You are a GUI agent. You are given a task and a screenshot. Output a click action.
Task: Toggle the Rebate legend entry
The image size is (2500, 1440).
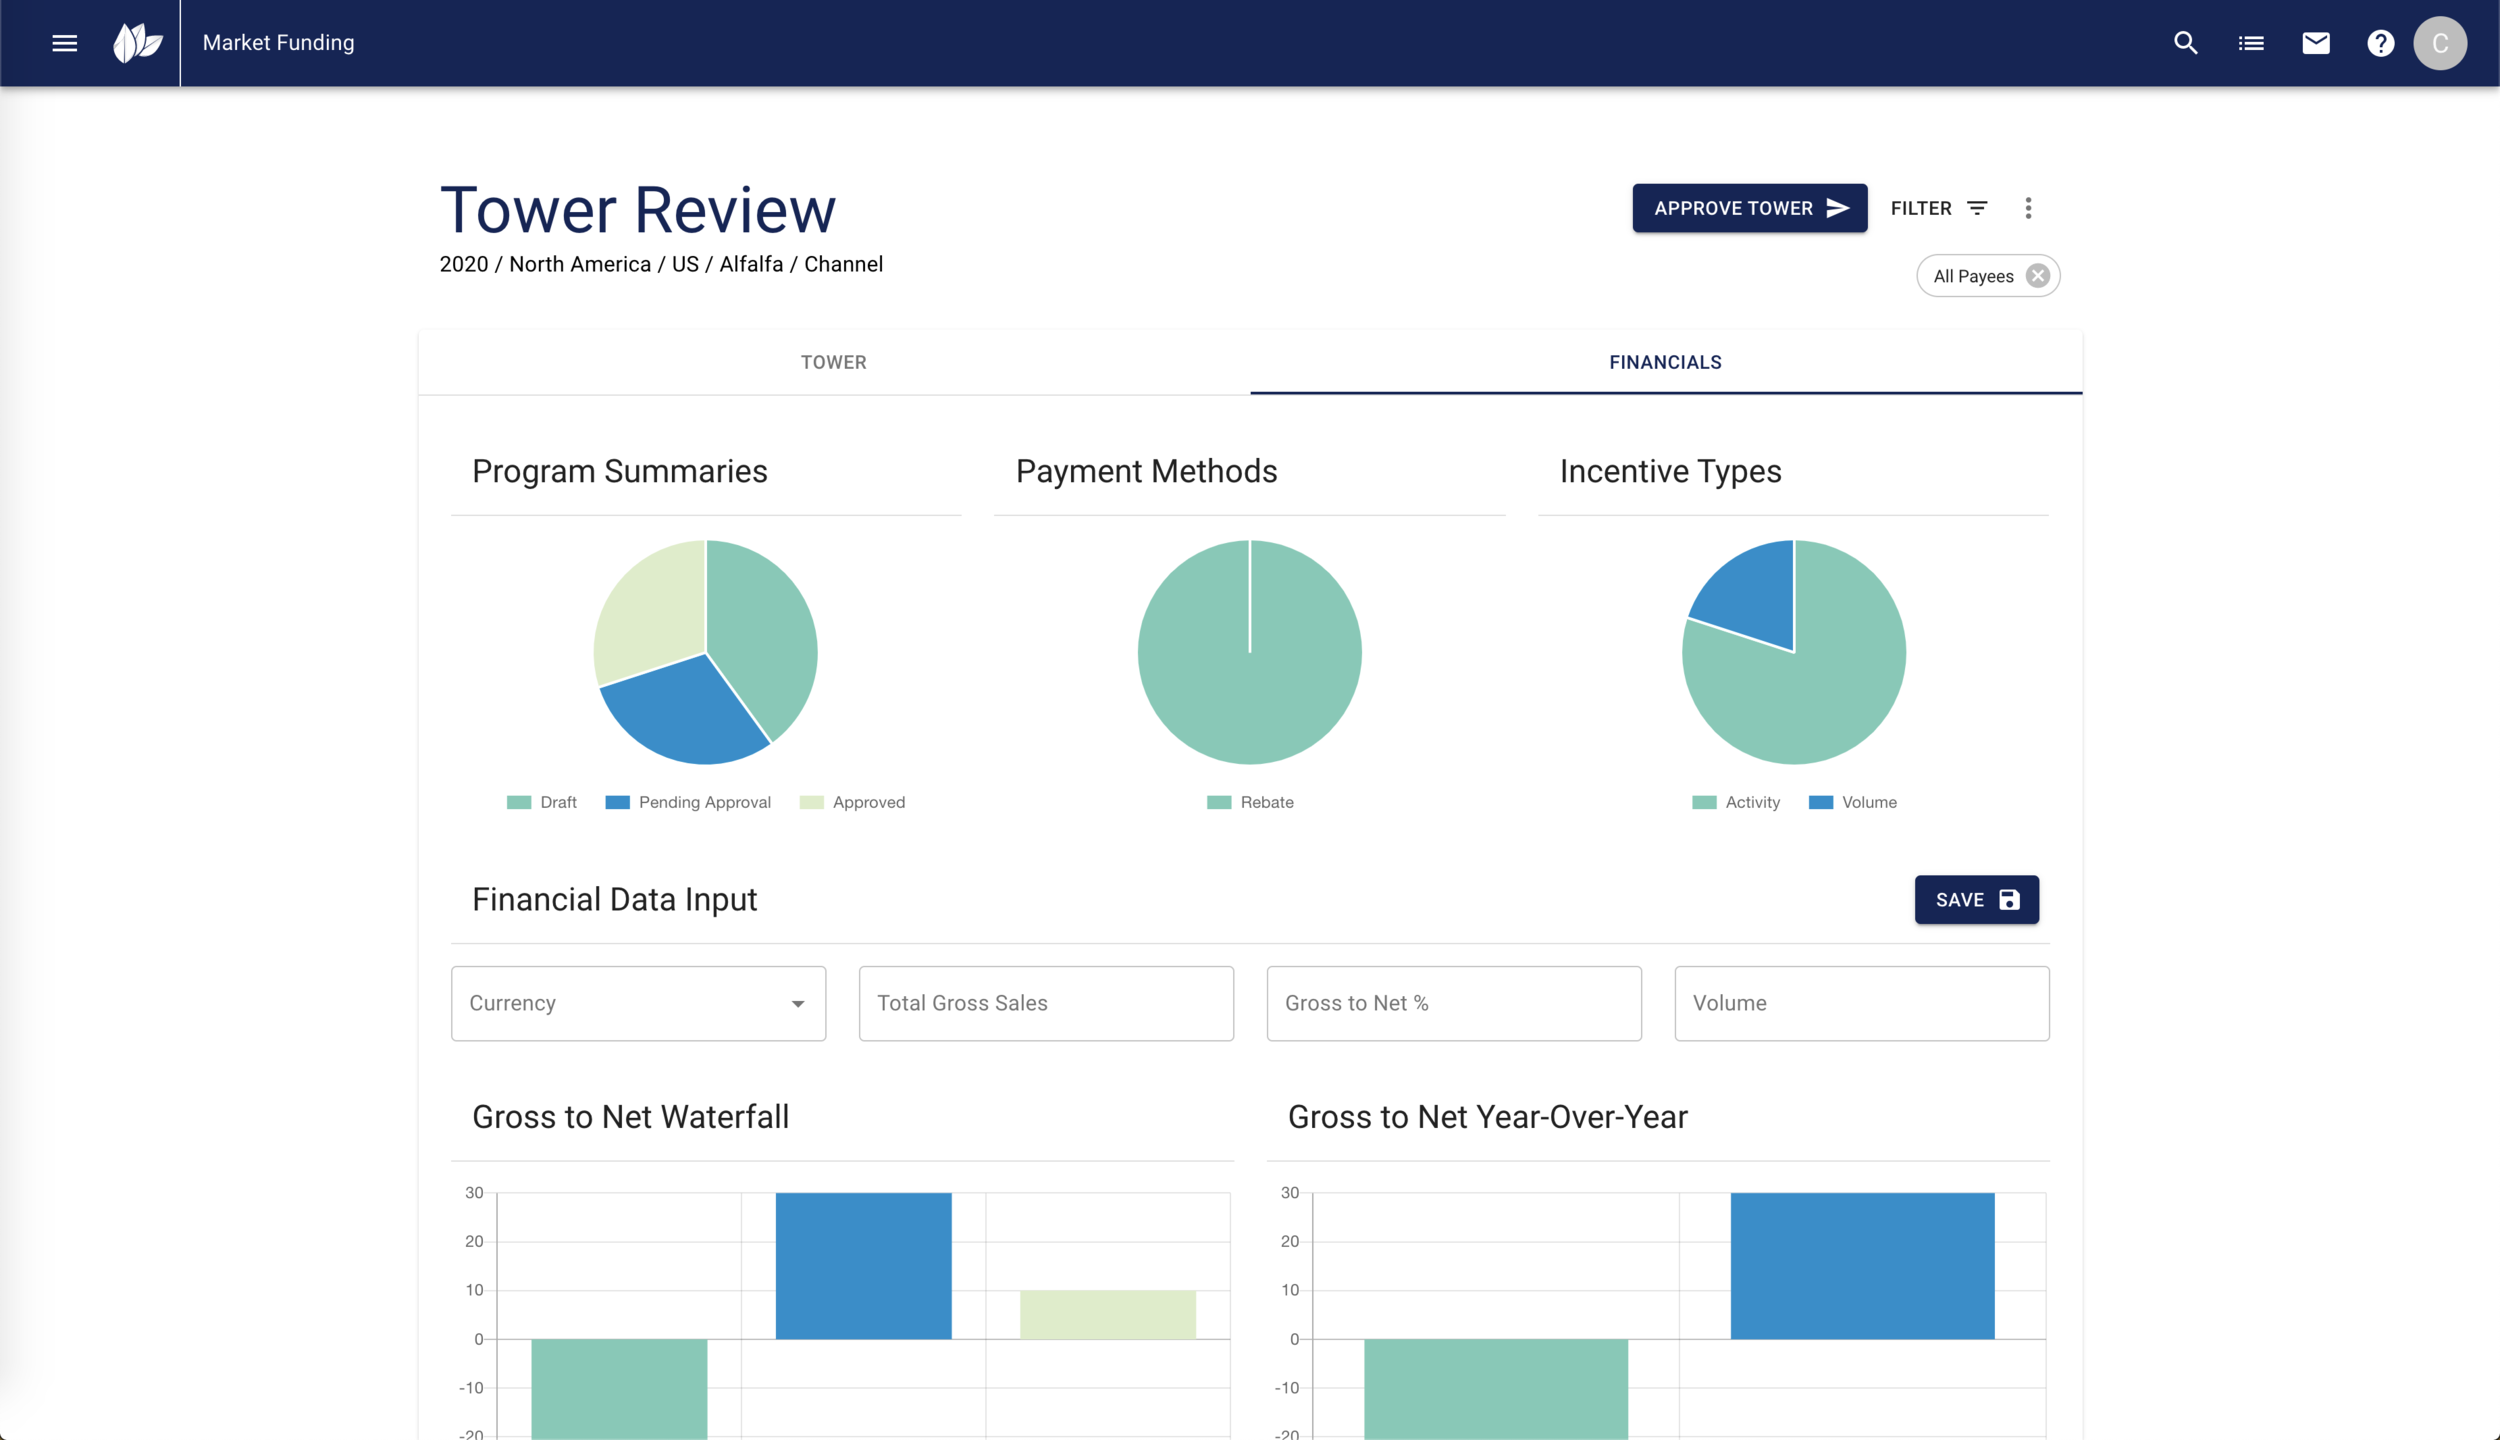[x=1250, y=802]
